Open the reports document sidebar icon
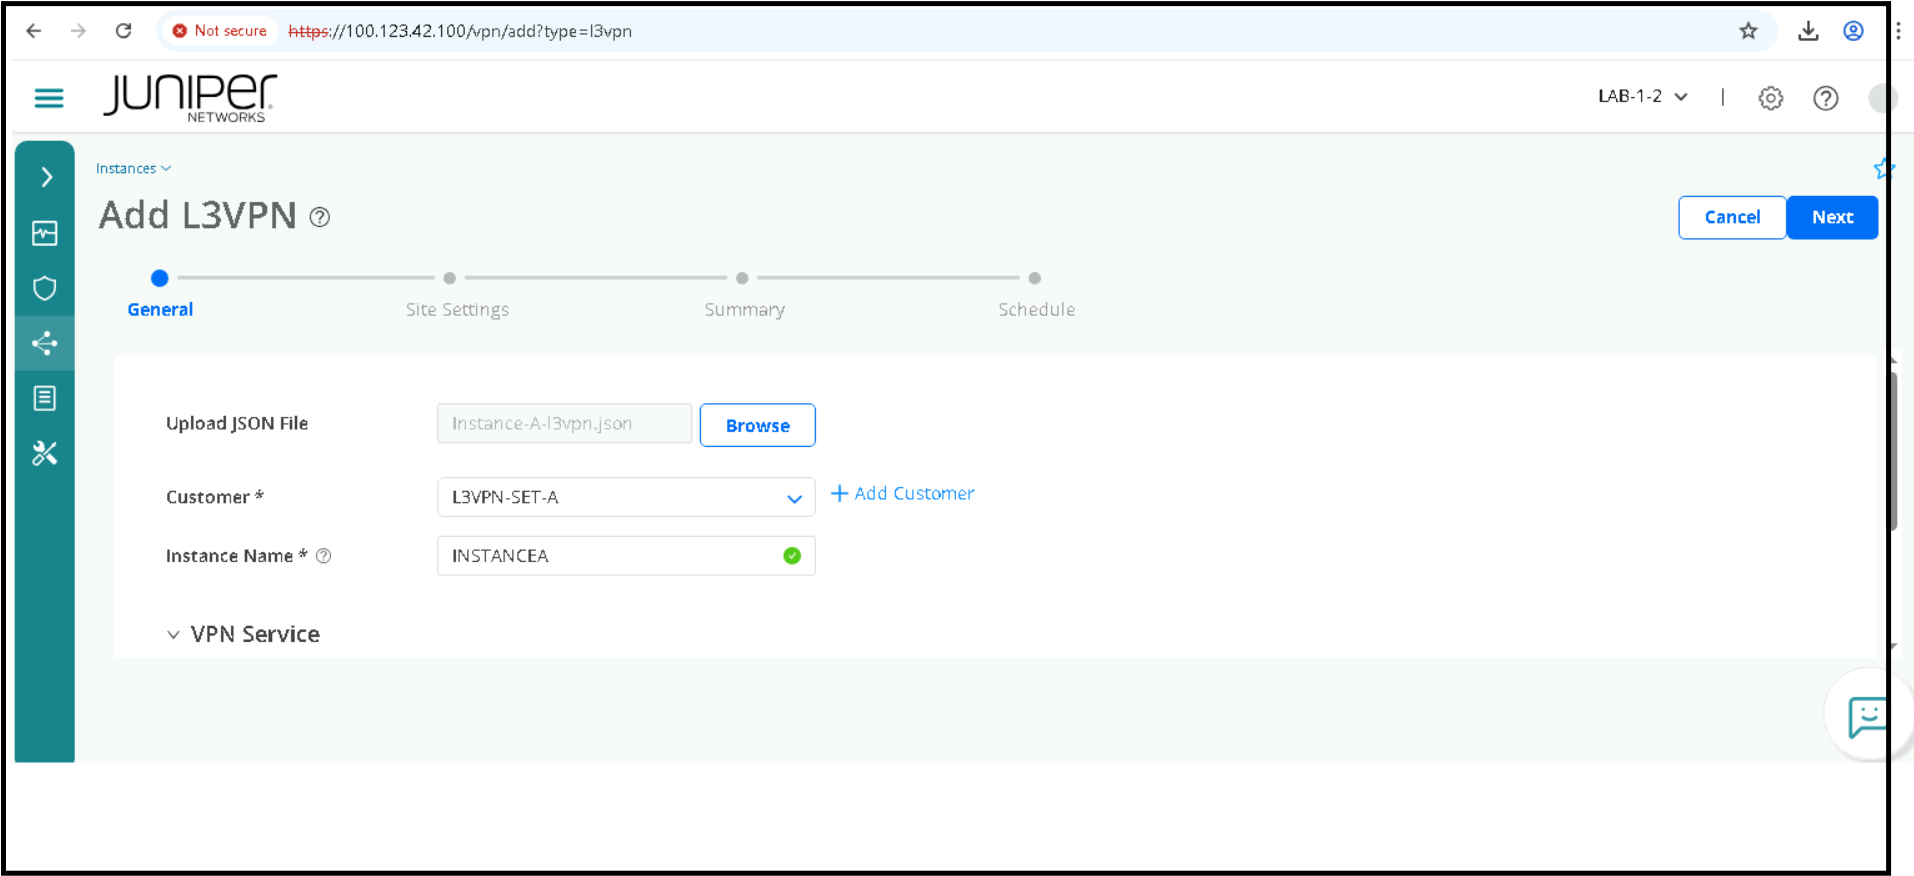 (x=45, y=398)
